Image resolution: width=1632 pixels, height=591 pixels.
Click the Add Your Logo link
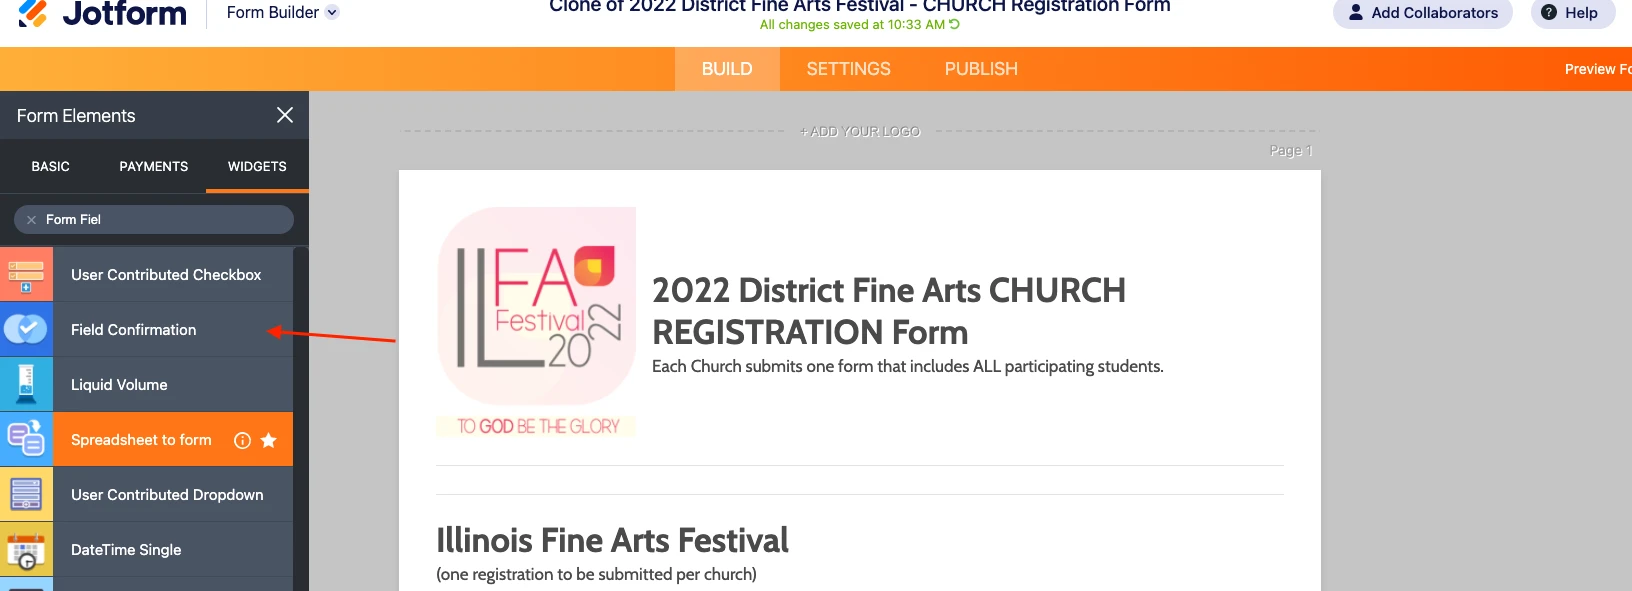click(860, 132)
